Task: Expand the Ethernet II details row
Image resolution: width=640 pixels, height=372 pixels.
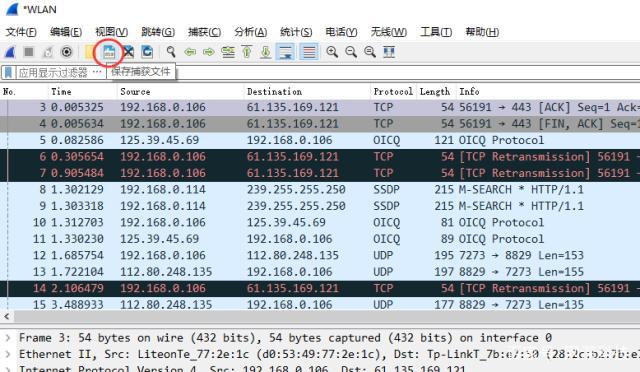Action: tap(8, 354)
